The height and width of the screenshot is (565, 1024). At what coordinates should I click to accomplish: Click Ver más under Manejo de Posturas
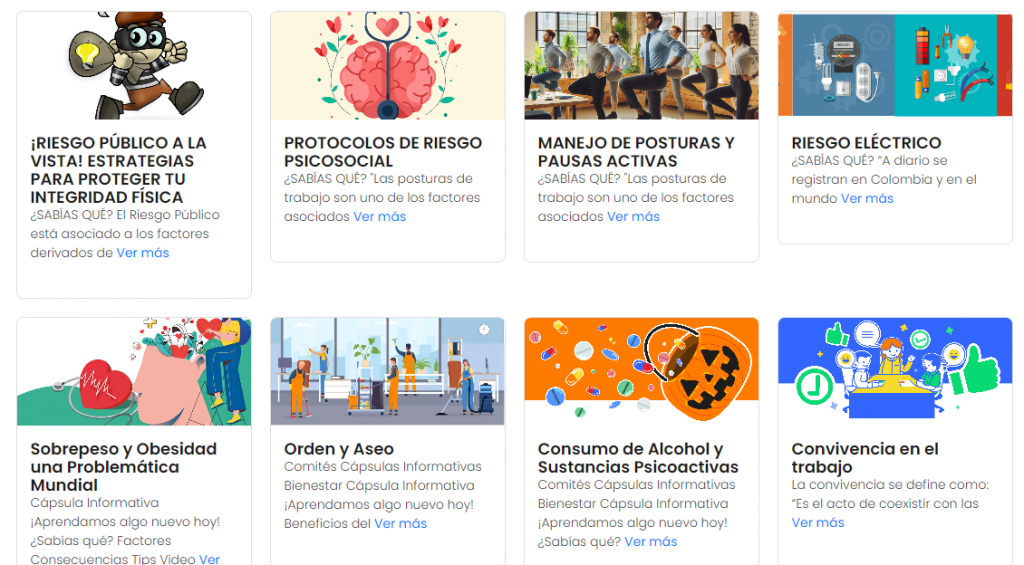click(633, 216)
